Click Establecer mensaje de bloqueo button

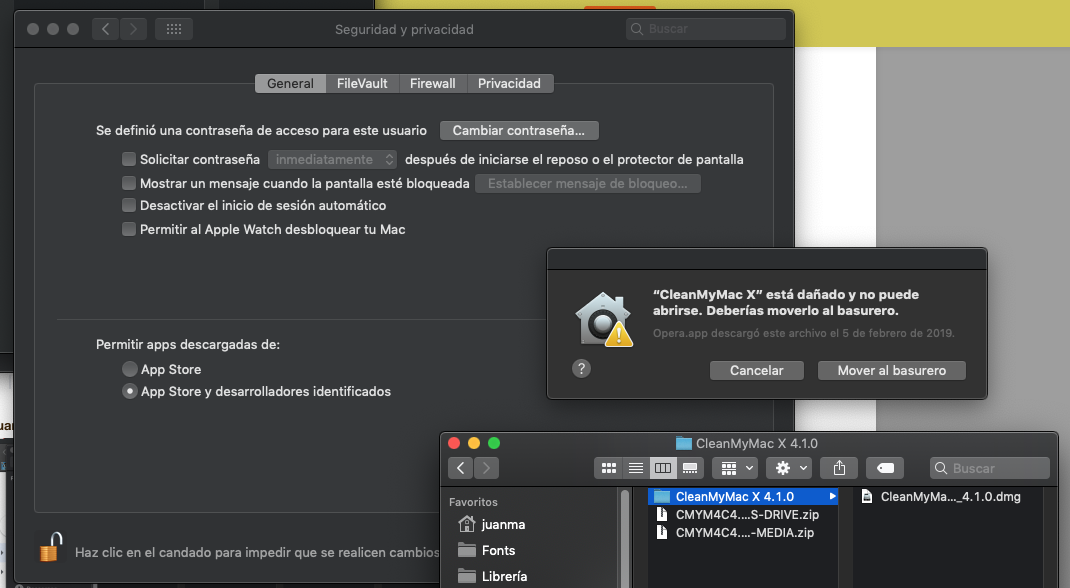pos(588,183)
